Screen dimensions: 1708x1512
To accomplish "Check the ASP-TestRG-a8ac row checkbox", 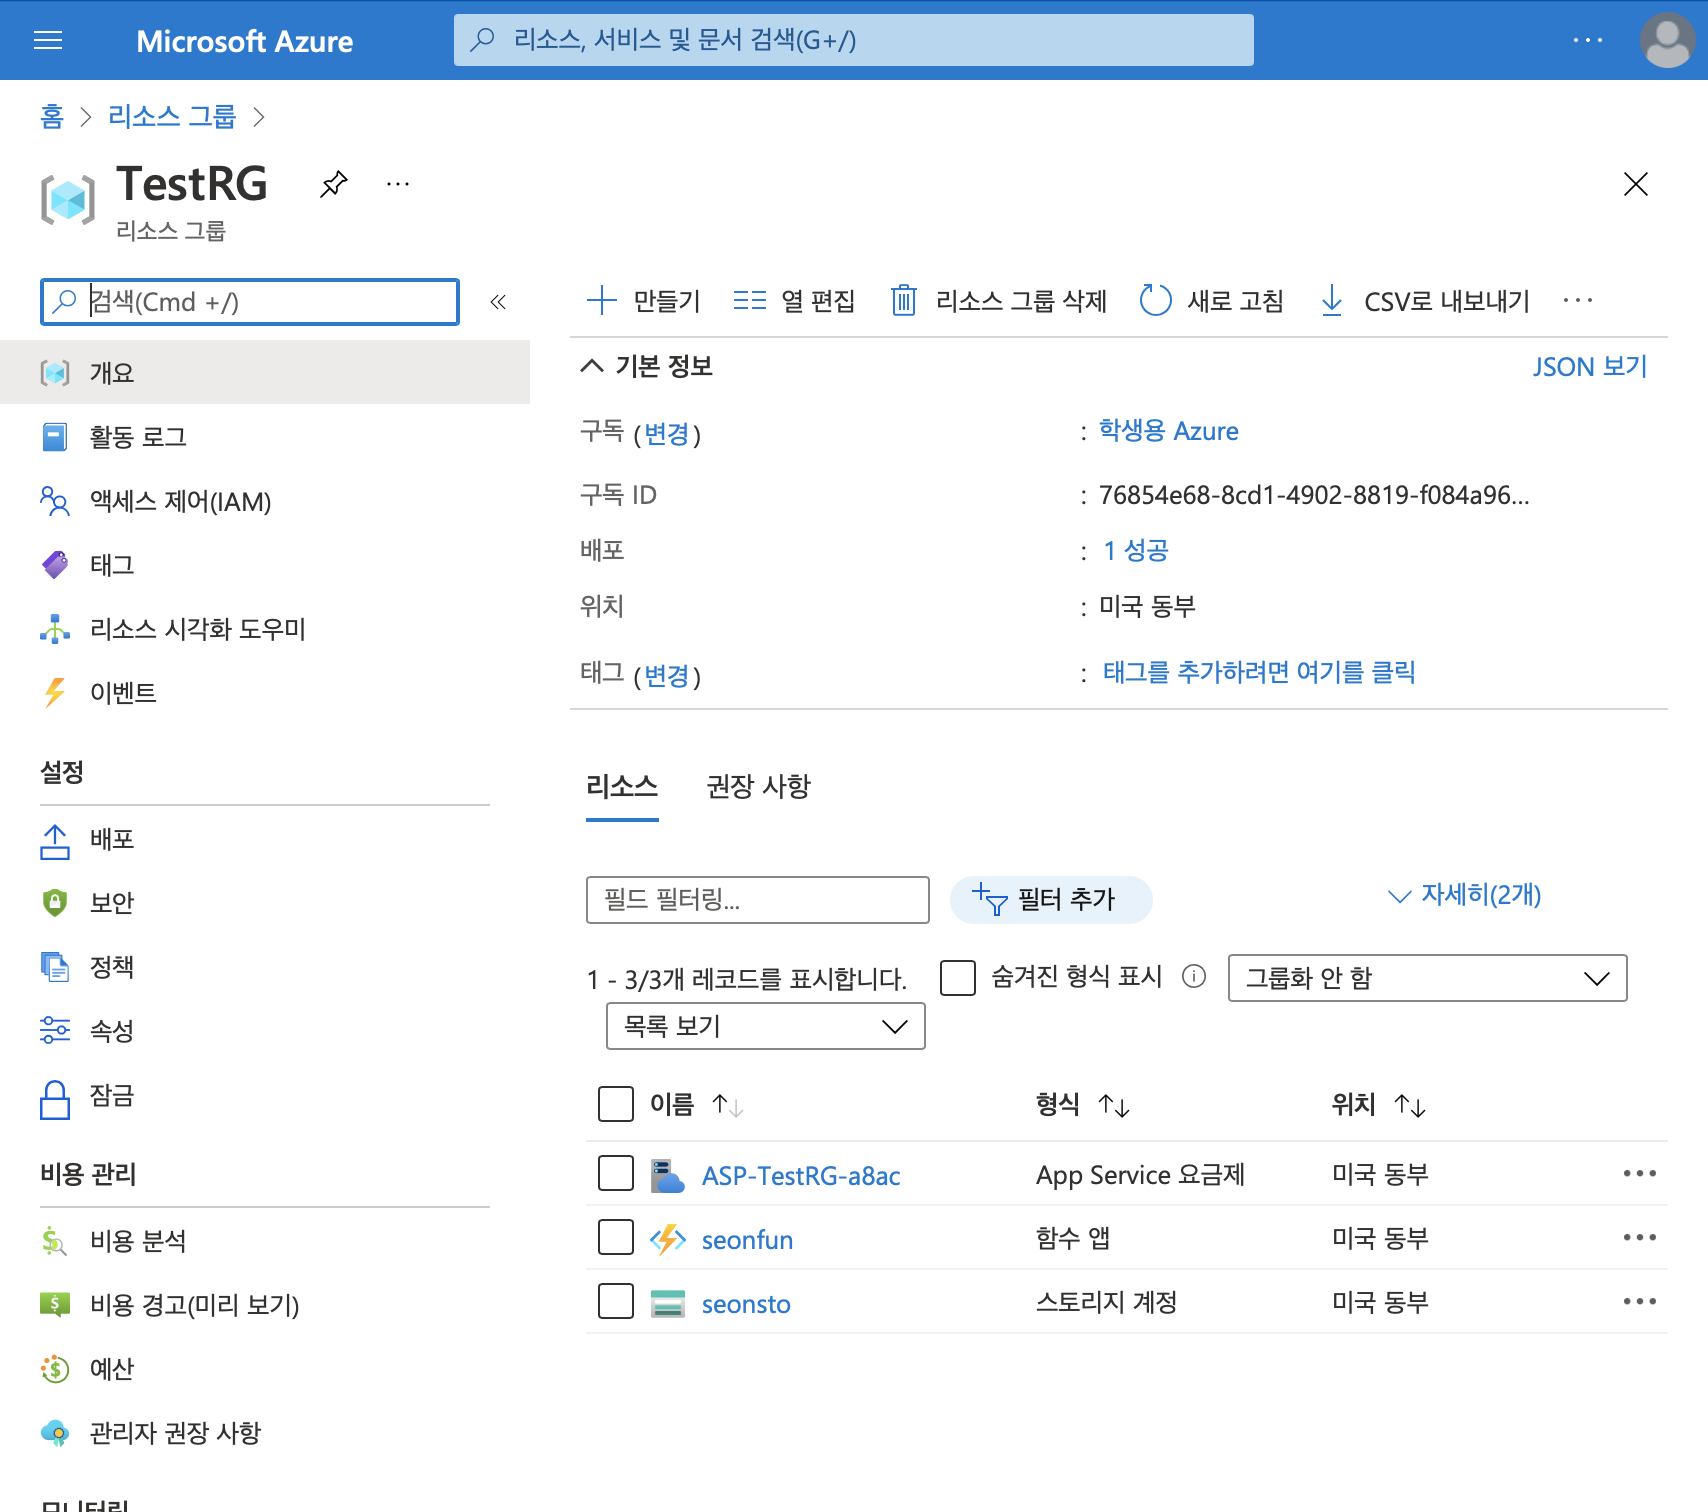I will [x=616, y=1173].
